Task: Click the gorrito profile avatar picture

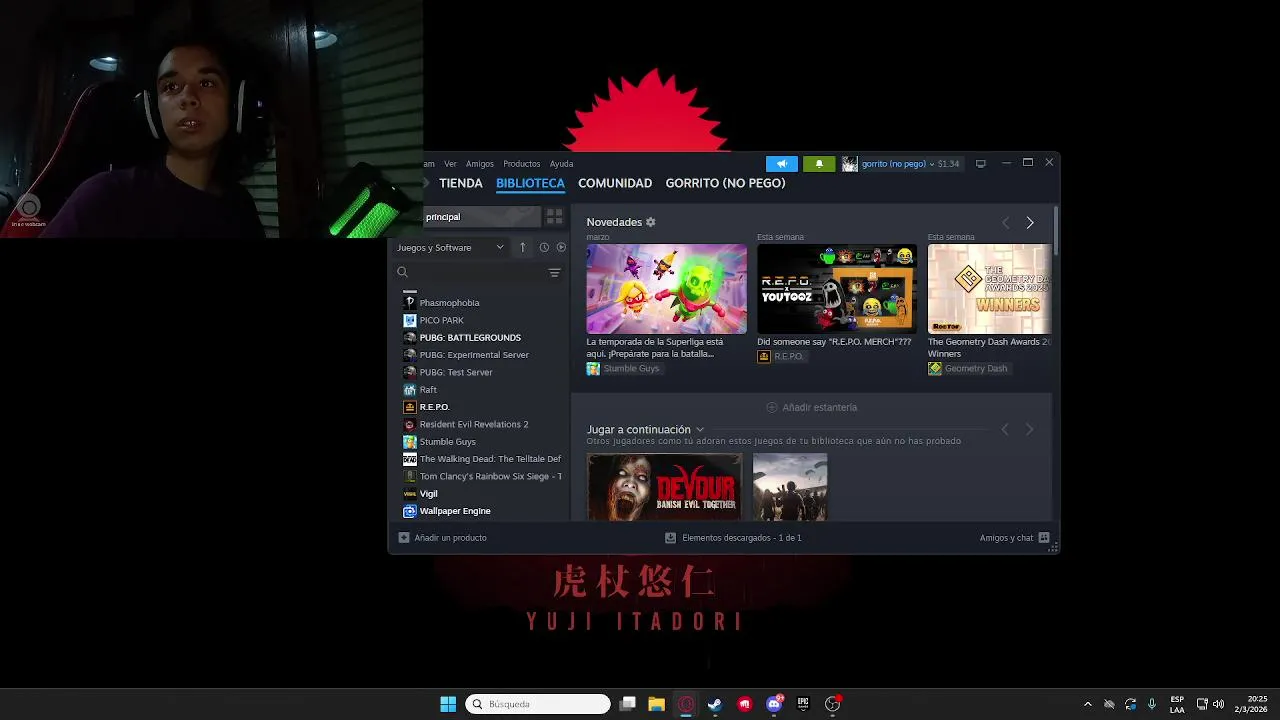Action: pos(849,164)
